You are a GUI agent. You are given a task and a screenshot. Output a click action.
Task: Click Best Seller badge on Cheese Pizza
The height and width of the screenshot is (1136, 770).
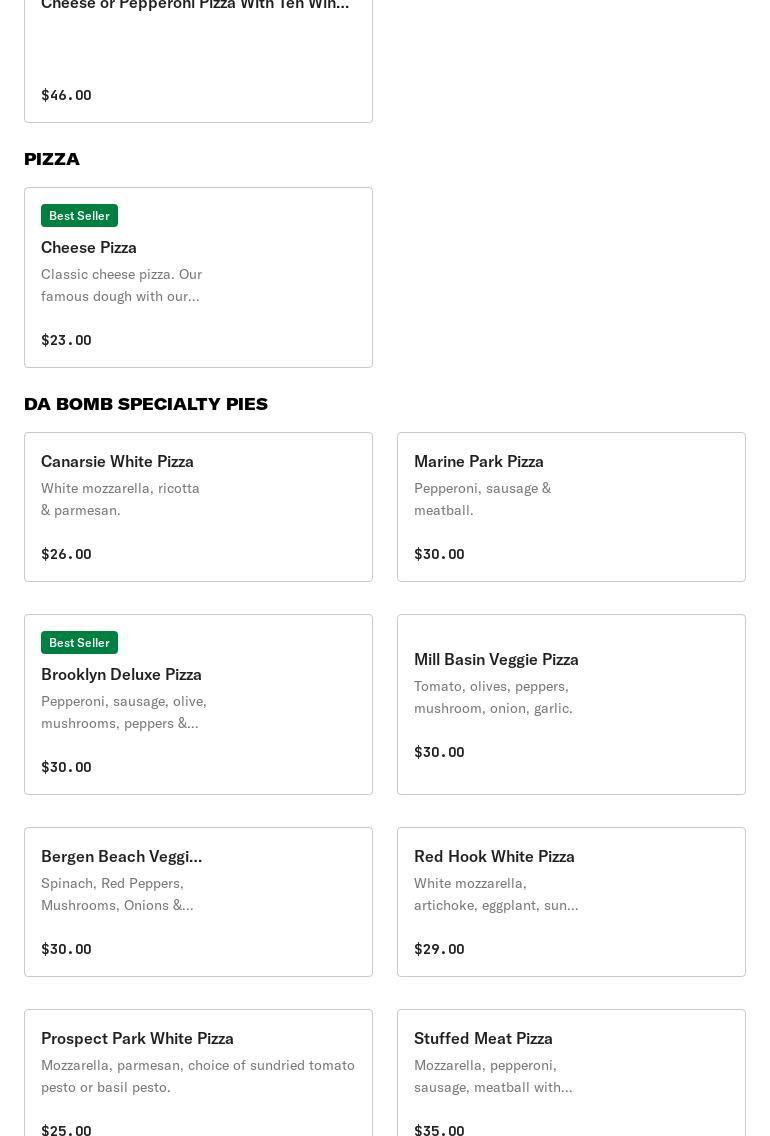point(79,216)
